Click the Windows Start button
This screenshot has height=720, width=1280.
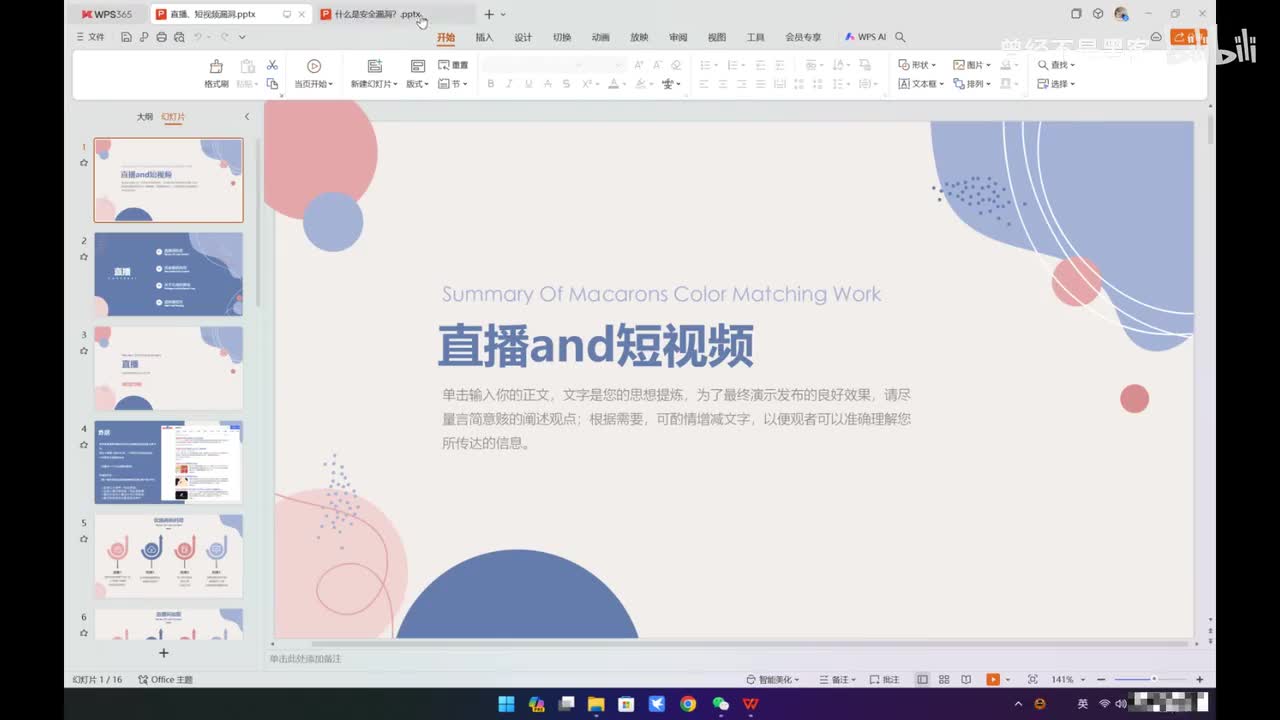(x=506, y=704)
